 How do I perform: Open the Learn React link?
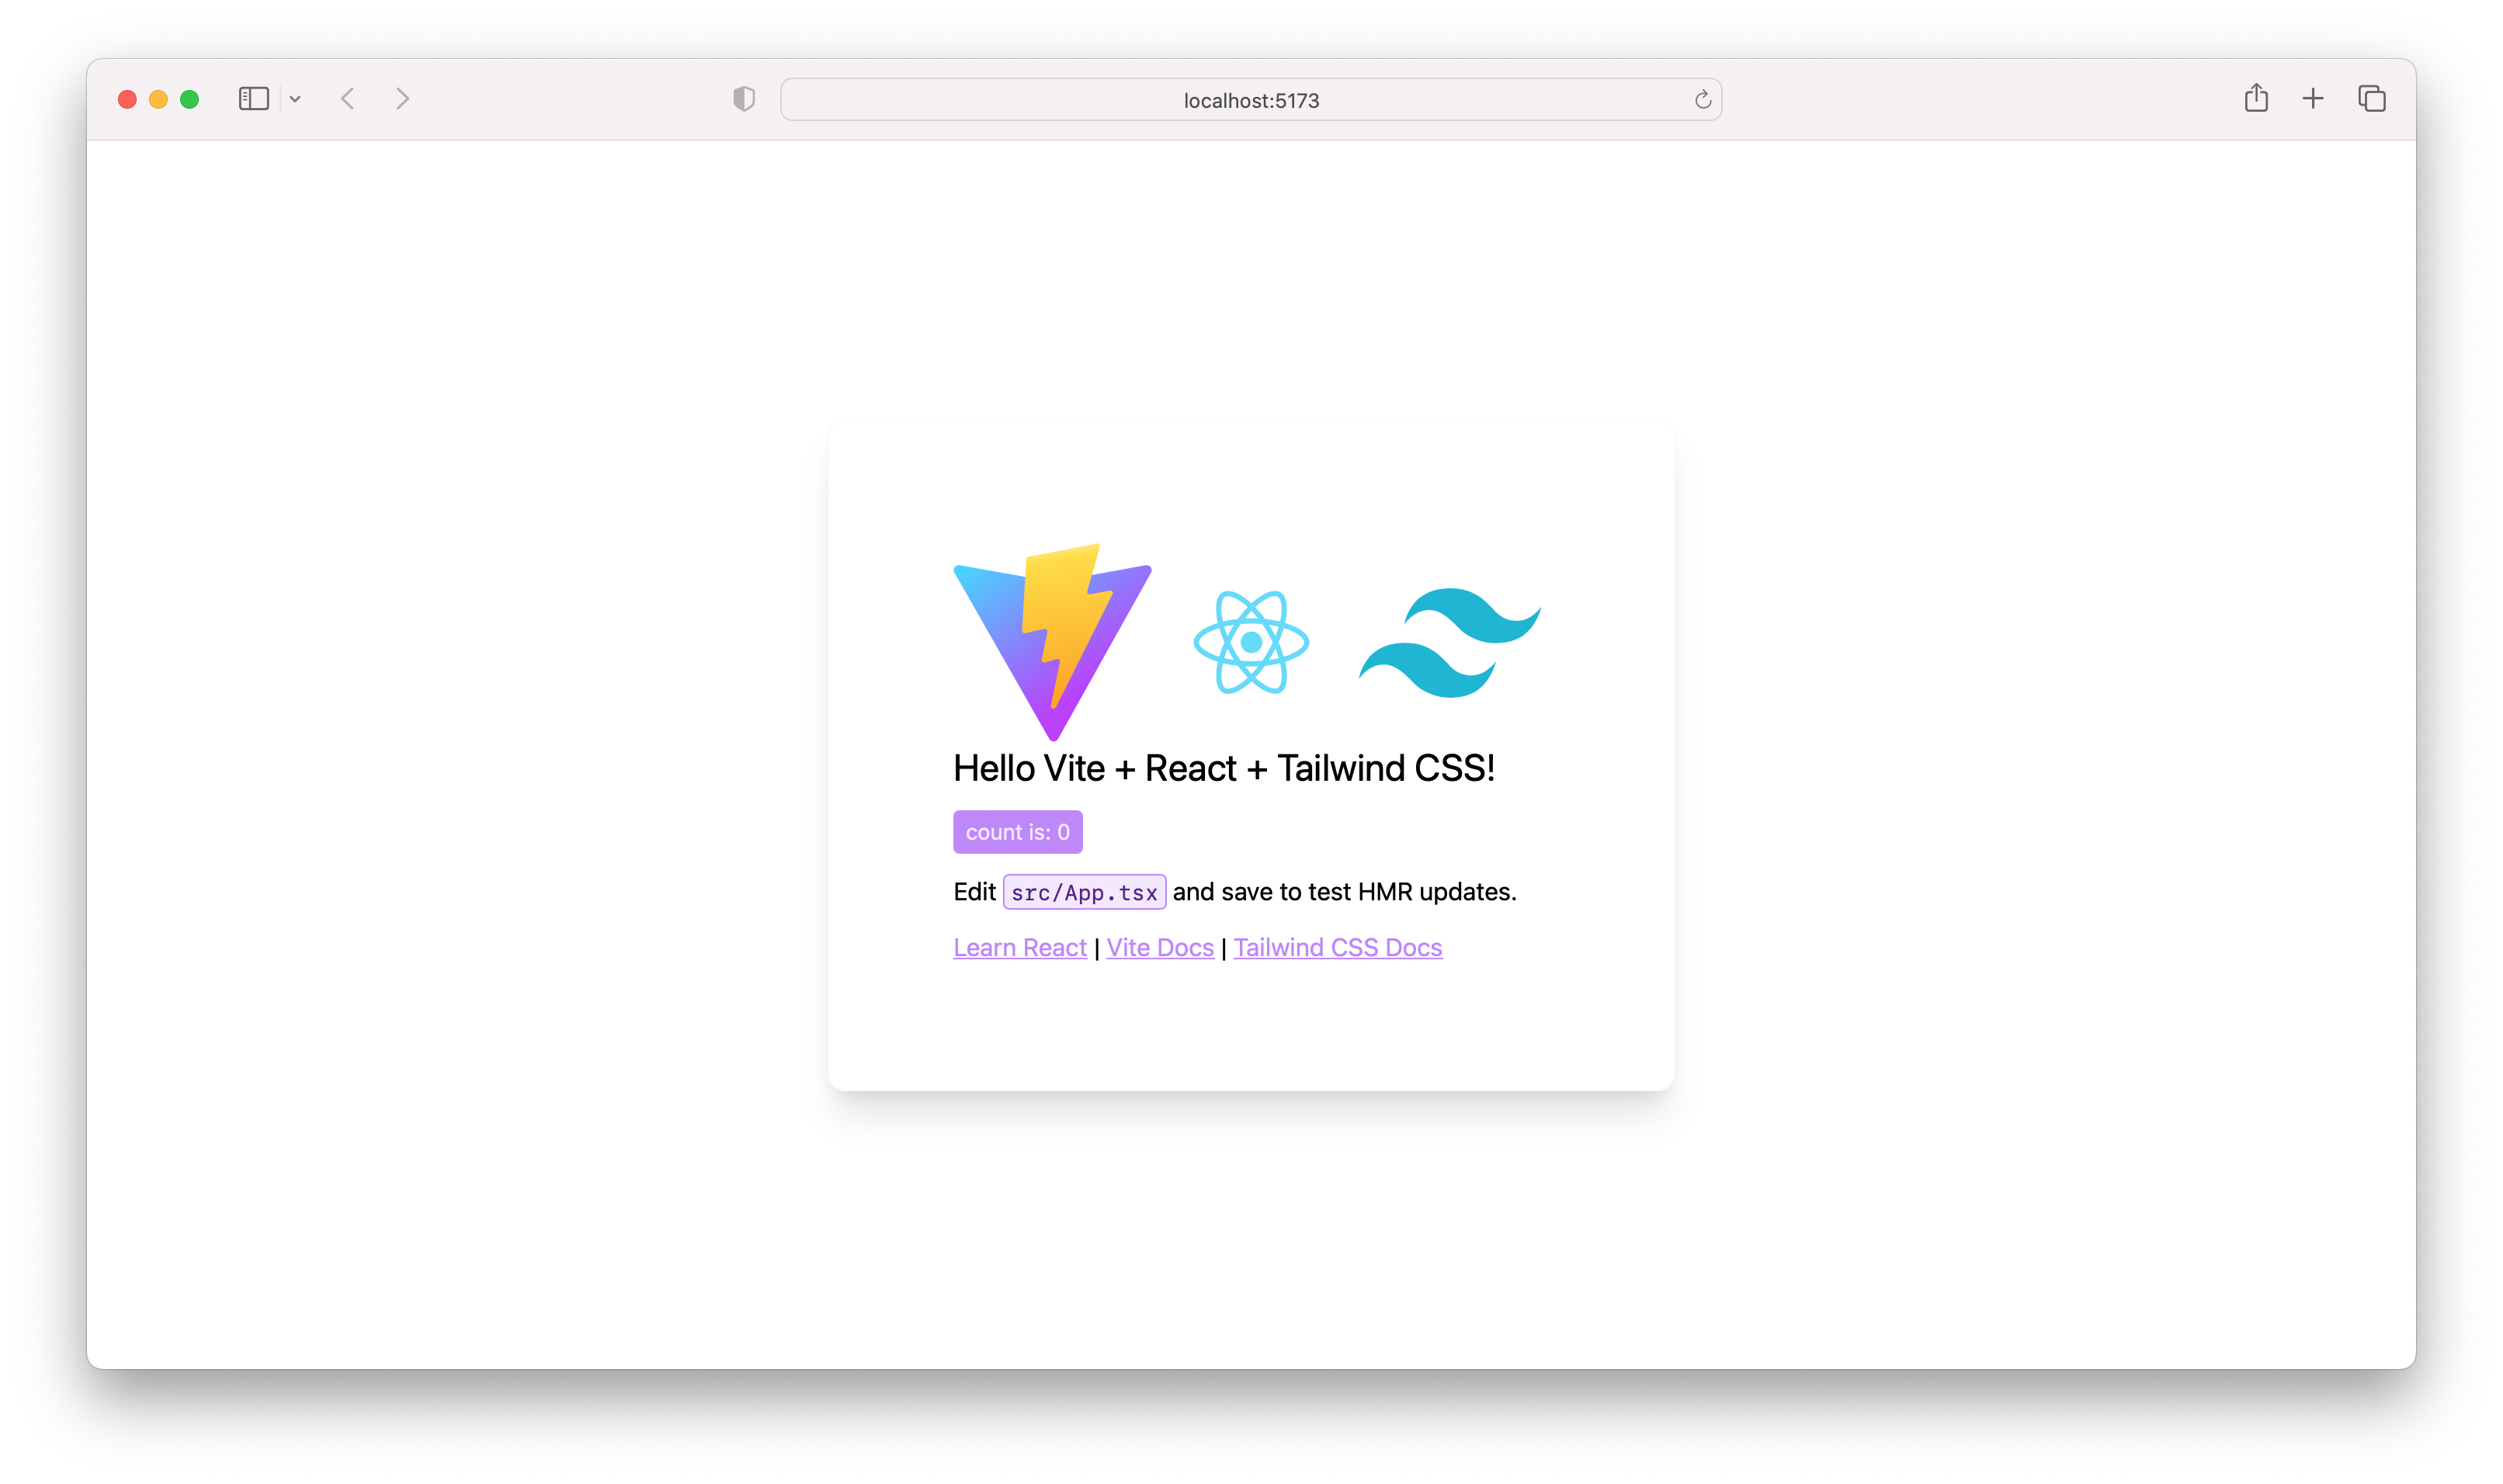[1019, 947]
